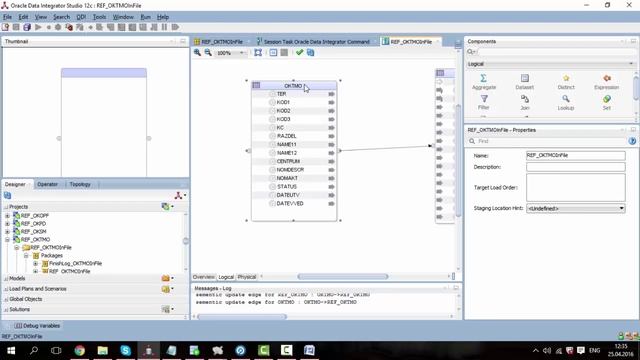Screen dimensions: 640x360
Task: Pick the Expression component icon
Action: coord(607,78)
